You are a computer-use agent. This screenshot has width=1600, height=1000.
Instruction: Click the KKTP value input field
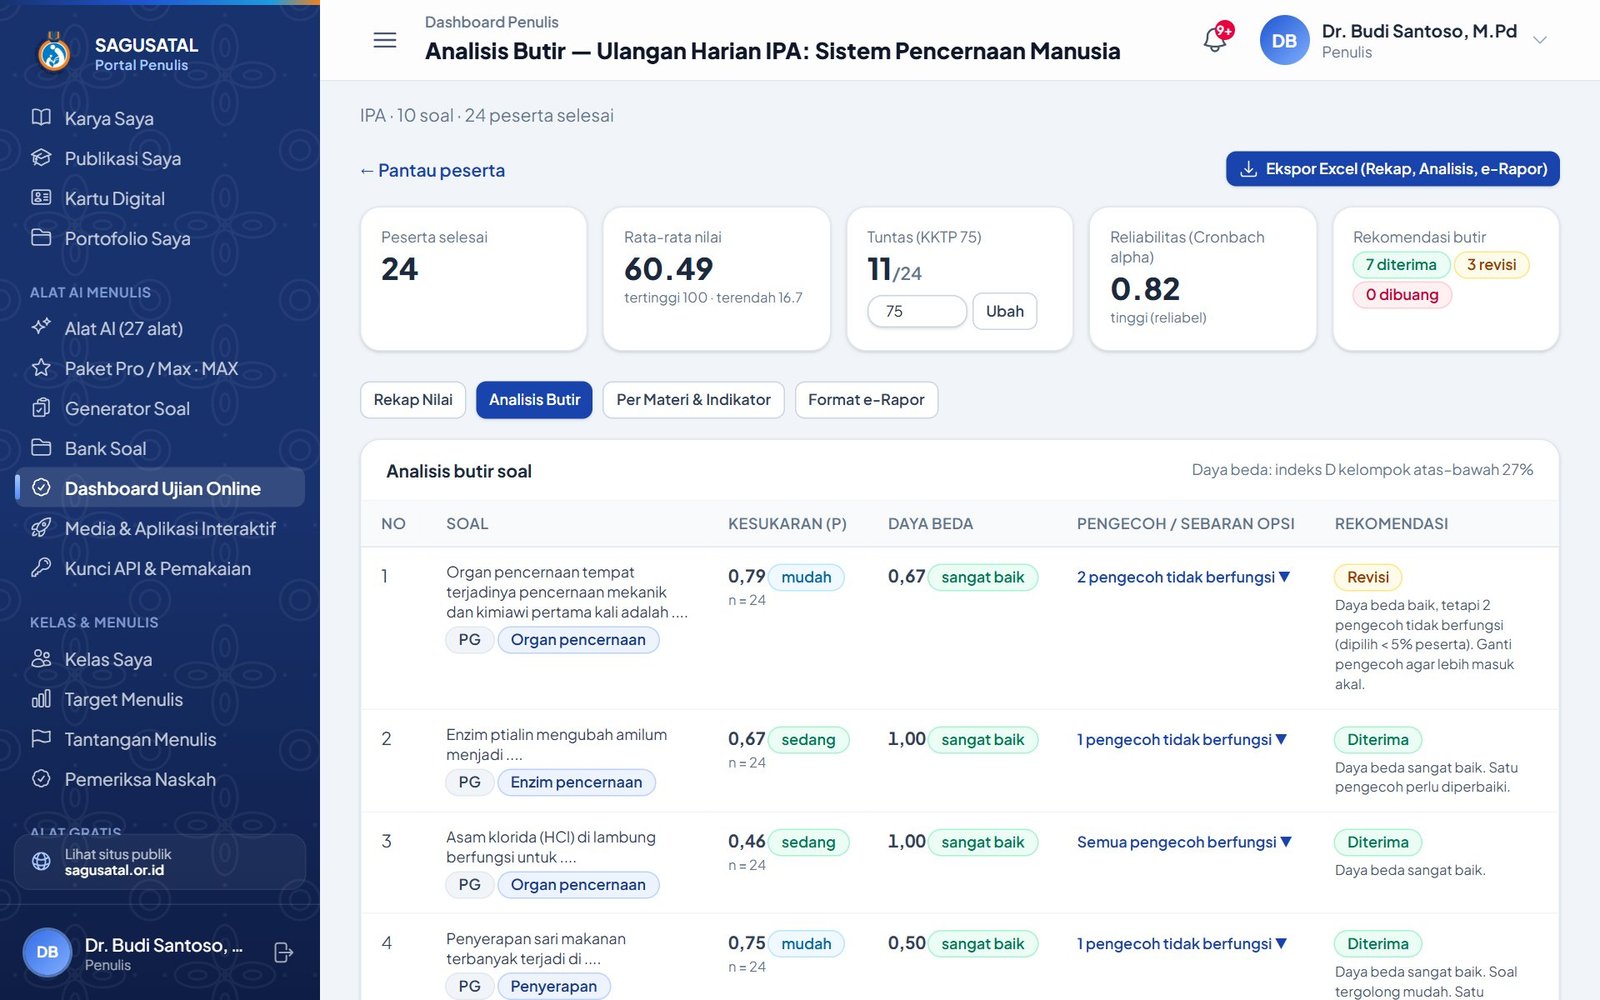tap(917, 311)
